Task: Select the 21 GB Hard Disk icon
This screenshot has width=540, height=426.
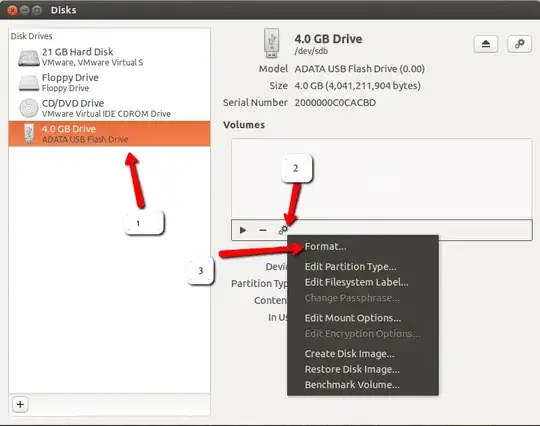Action: tap(29, 58)
